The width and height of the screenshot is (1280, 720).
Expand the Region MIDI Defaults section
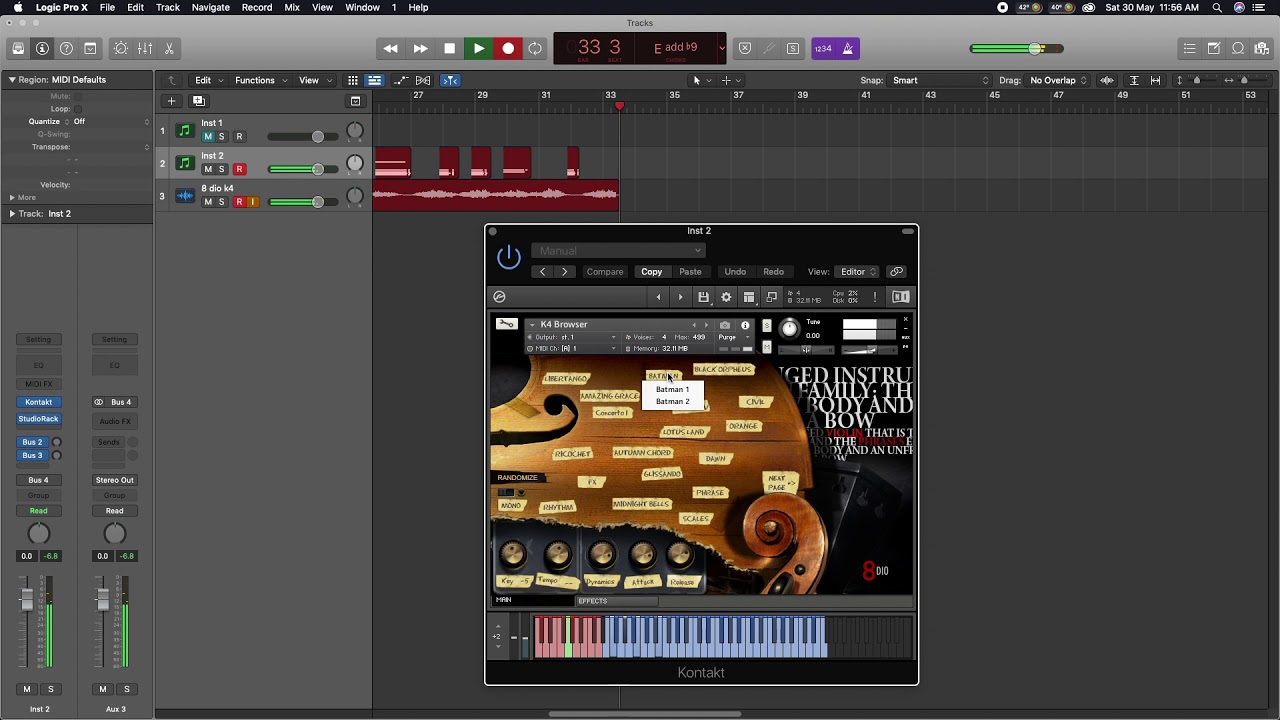(12, 80)
